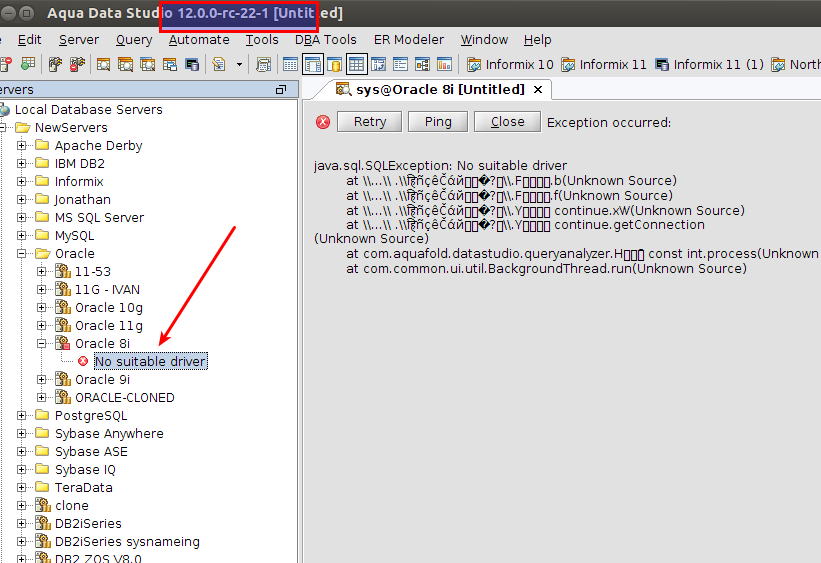Select the NewServers folder
Viewport: 821px width, 563px height.
71,127
